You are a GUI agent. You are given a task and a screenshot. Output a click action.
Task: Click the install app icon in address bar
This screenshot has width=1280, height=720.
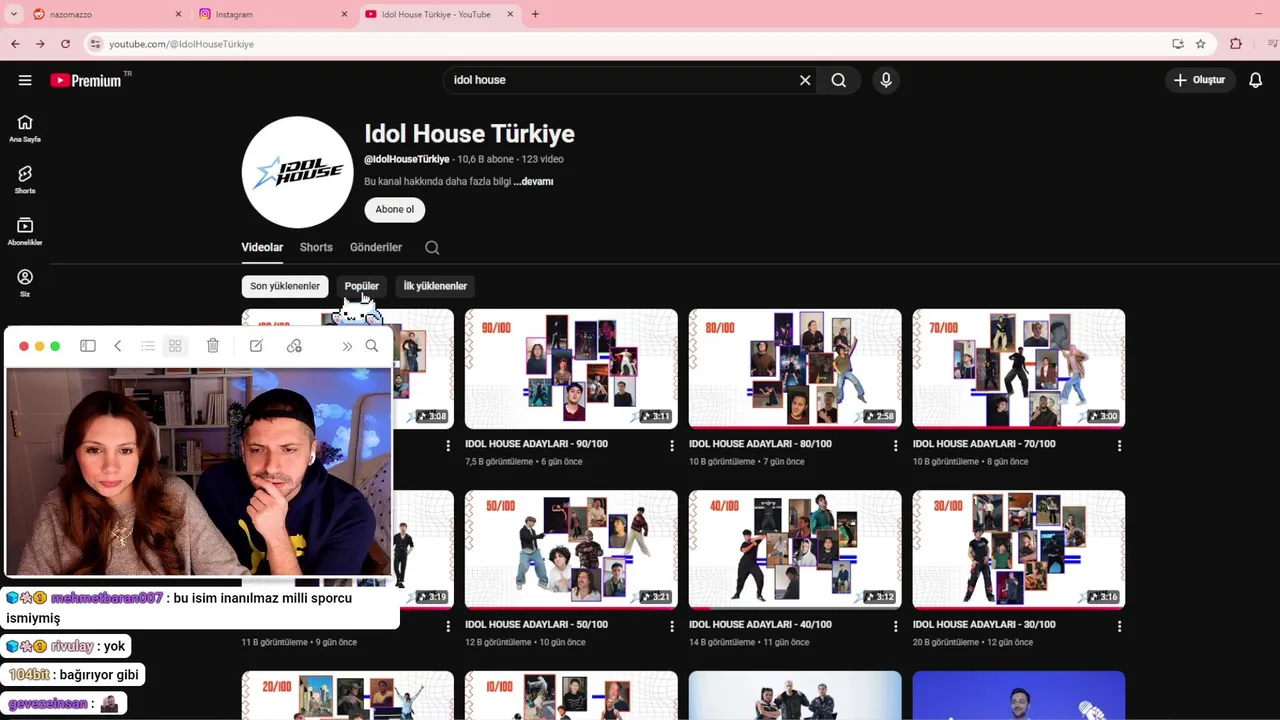1178,44
